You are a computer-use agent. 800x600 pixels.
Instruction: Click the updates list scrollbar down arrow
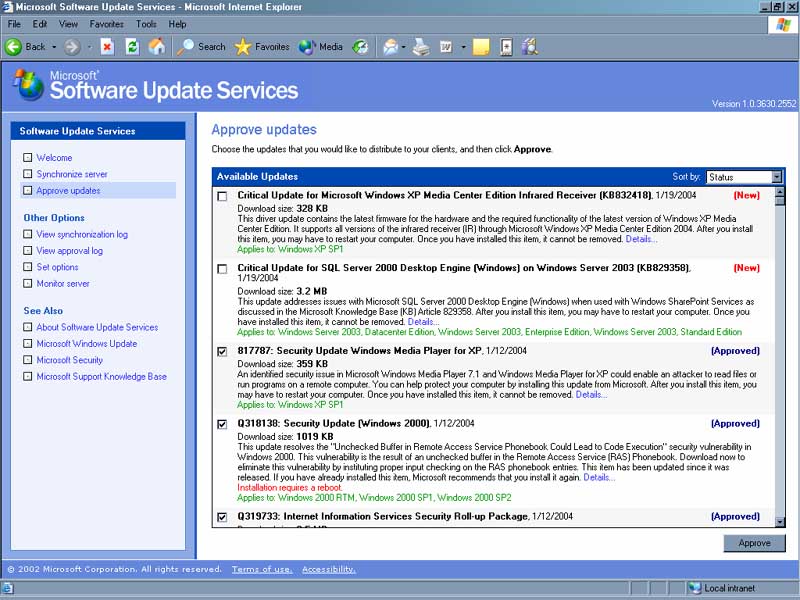pyautogui.click(x=780, y=521)
